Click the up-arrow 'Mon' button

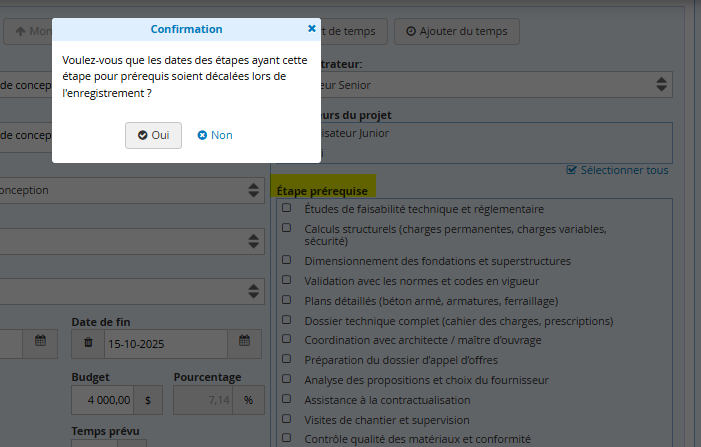click(x=28, y=31)
